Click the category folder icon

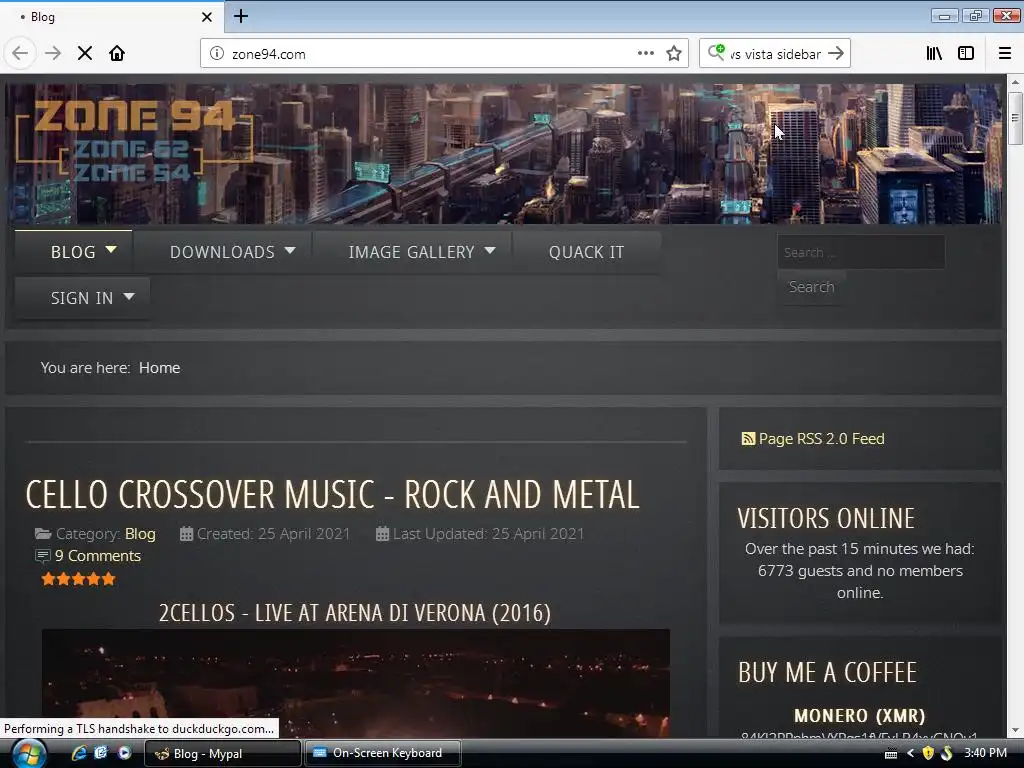pyautogui.click(x=43, y=534)
